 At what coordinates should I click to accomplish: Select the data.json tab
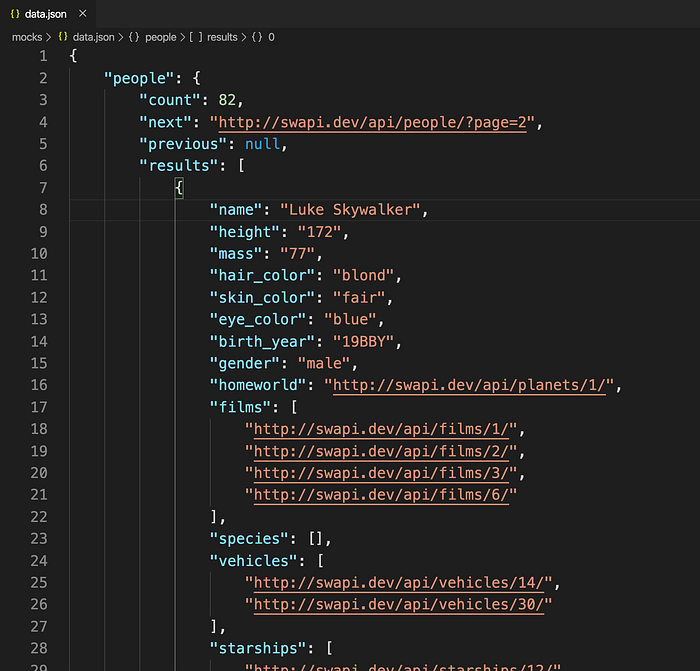tap(46, 14)
